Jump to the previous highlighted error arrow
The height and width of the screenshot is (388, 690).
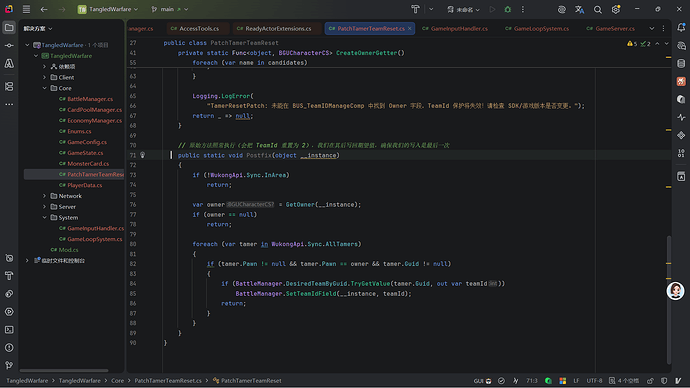click(x=657, y=44)
